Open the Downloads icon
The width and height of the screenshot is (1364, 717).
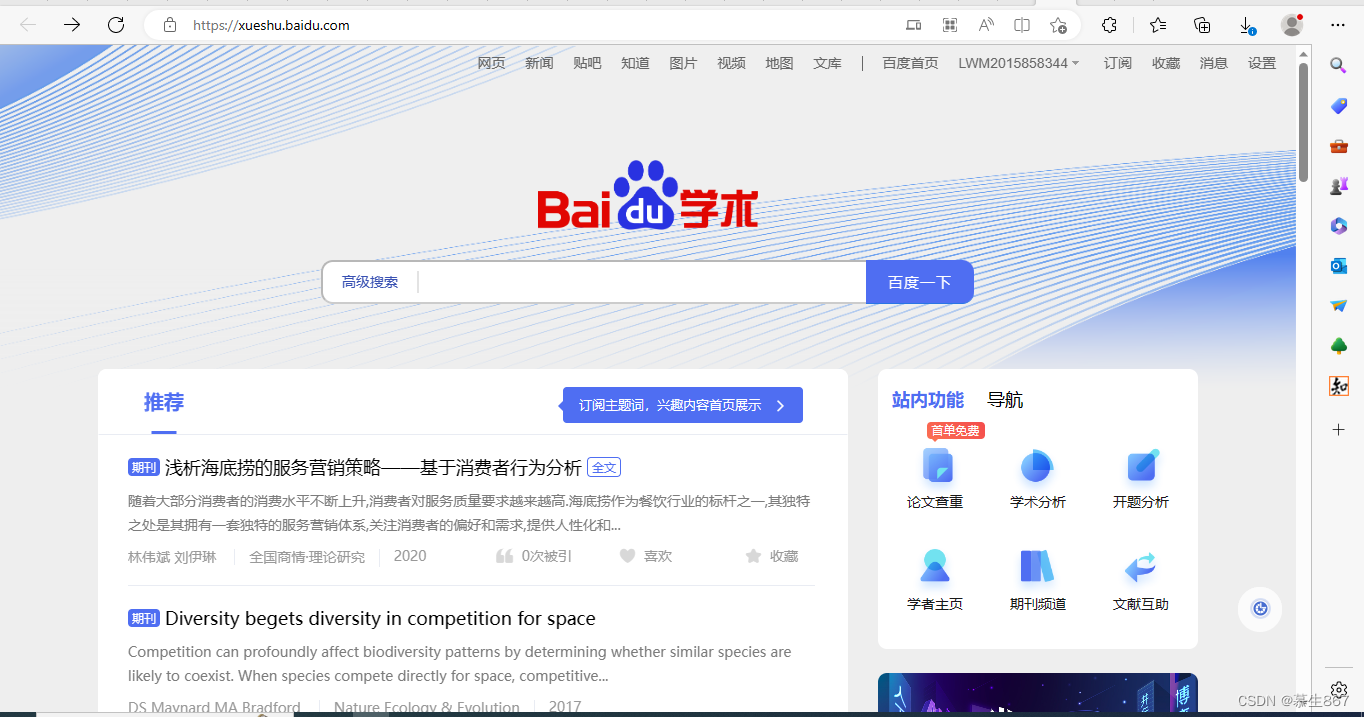point(1247,25)
